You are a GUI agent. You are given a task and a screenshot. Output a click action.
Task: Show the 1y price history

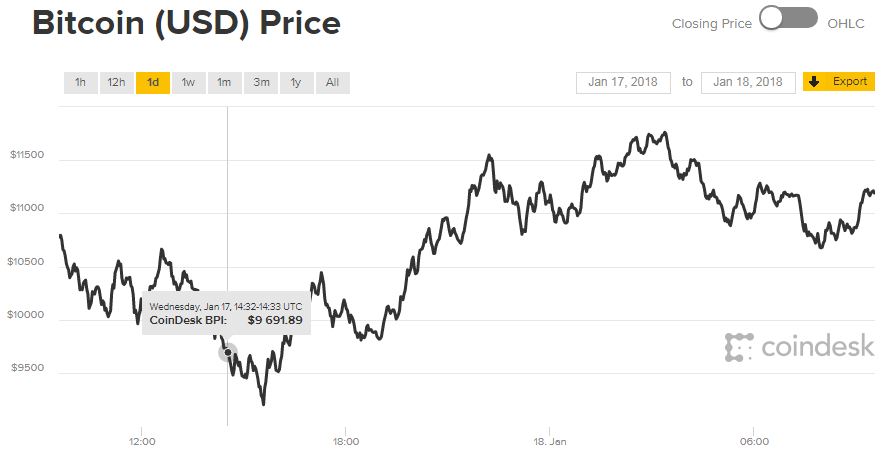click(297, 82)
